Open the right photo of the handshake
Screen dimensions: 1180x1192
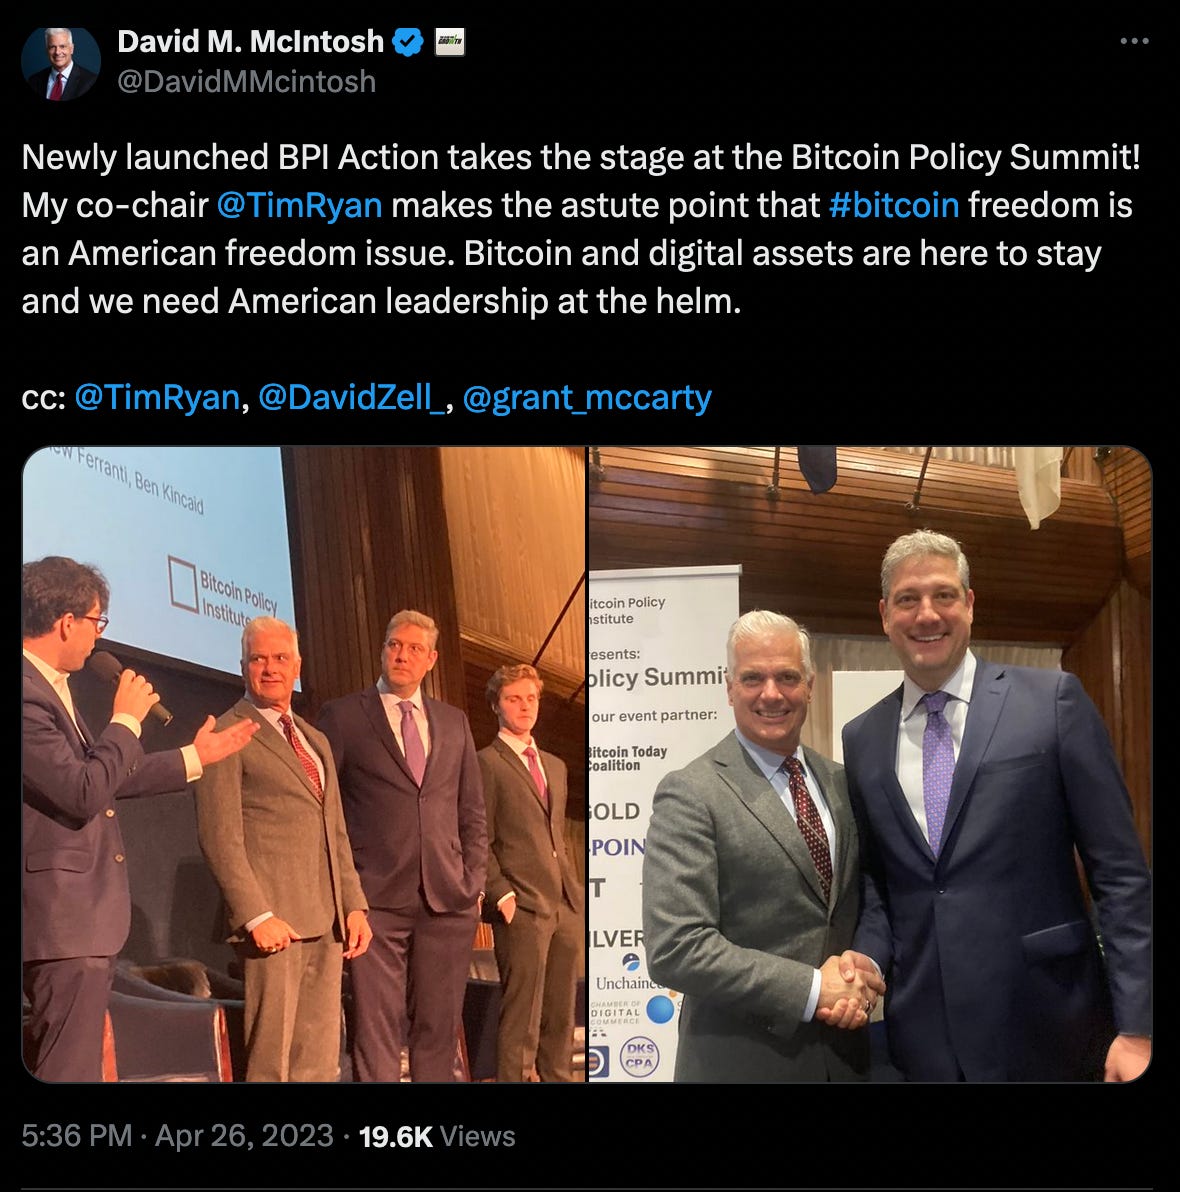[871, 764]
